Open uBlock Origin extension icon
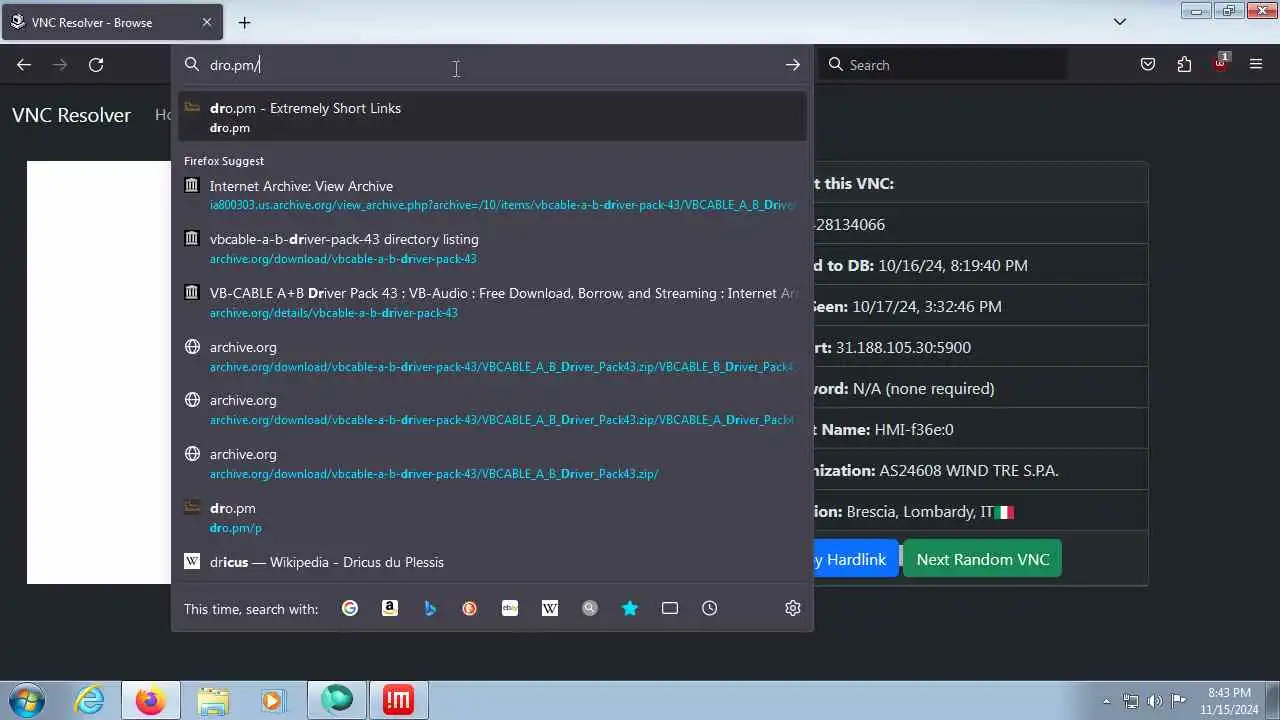The width and height of the screenshot is (1280, 720). [1220, 65]
